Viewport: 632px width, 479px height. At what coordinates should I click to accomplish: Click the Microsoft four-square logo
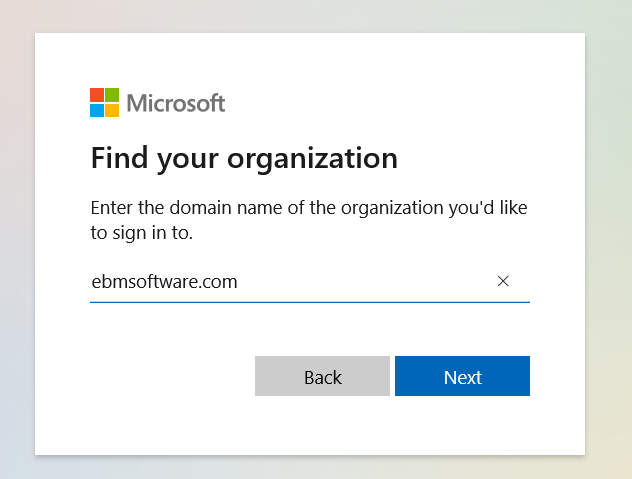104,102
